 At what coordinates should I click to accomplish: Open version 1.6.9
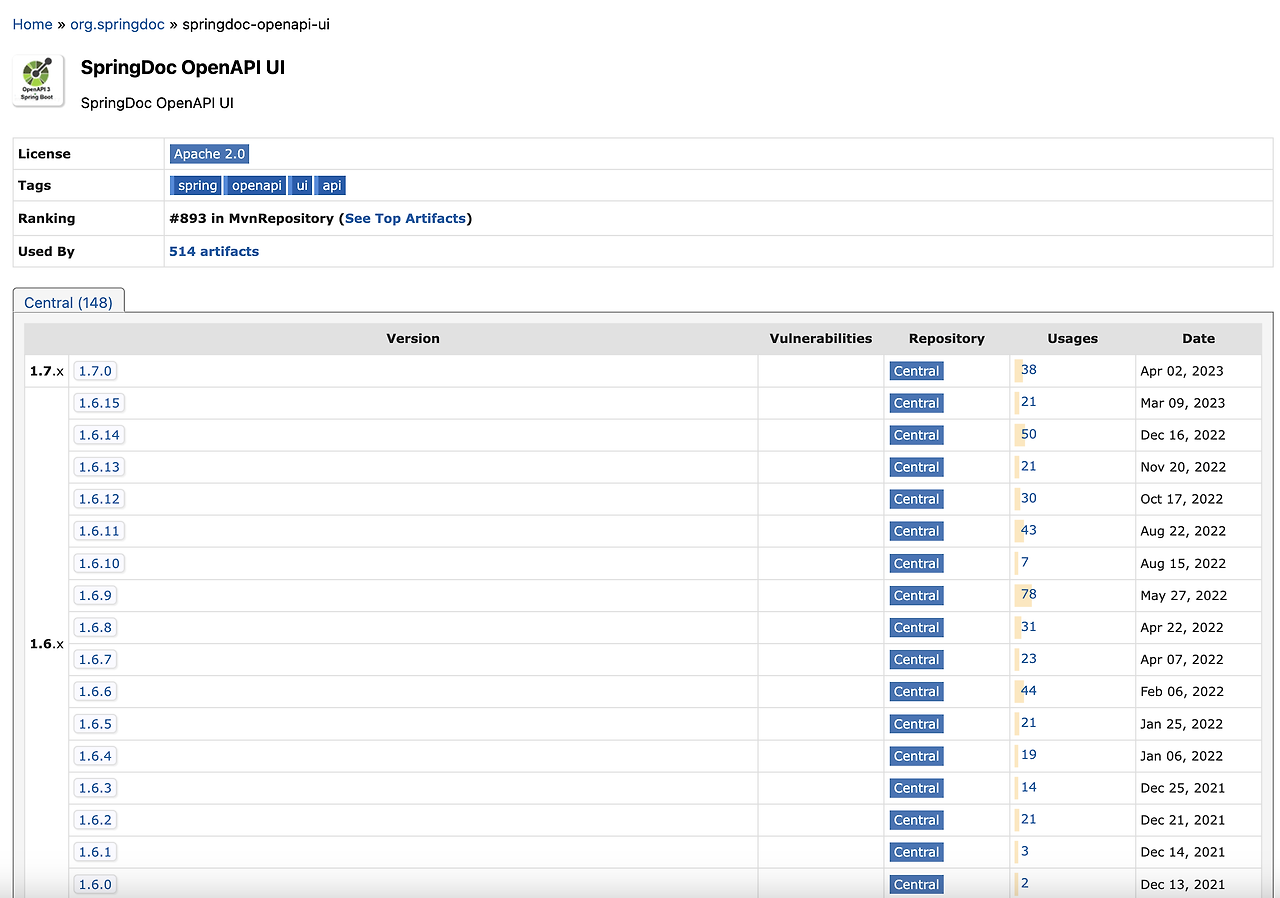coord(96,595)
